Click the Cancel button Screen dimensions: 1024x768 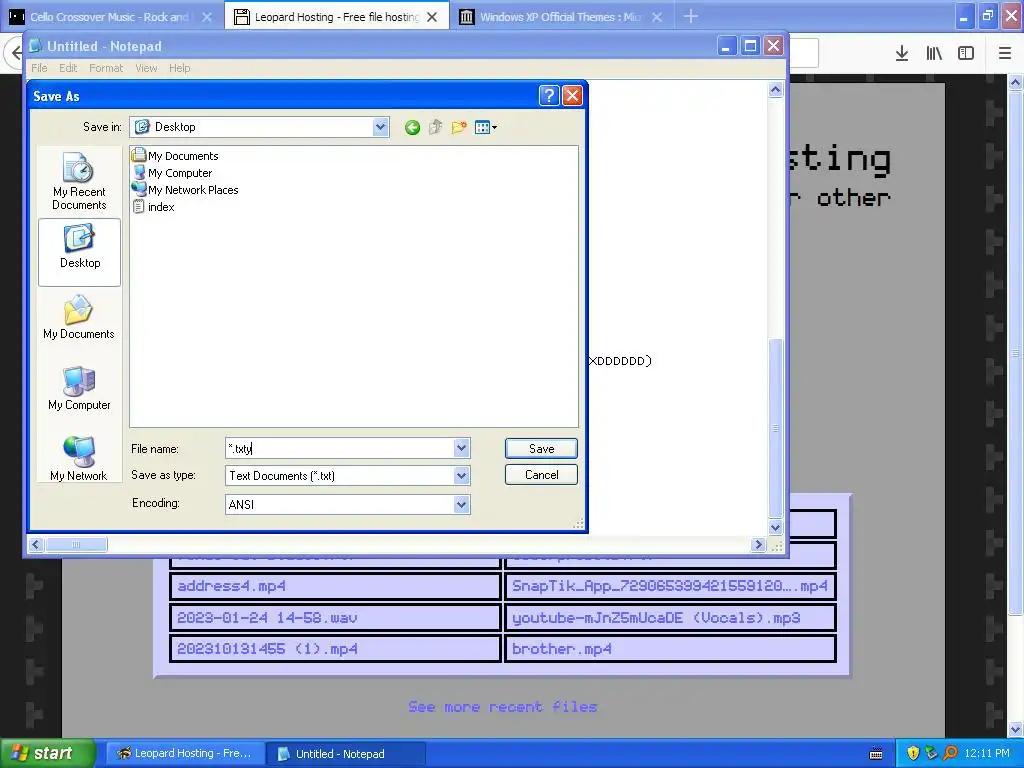pos(541,475)
